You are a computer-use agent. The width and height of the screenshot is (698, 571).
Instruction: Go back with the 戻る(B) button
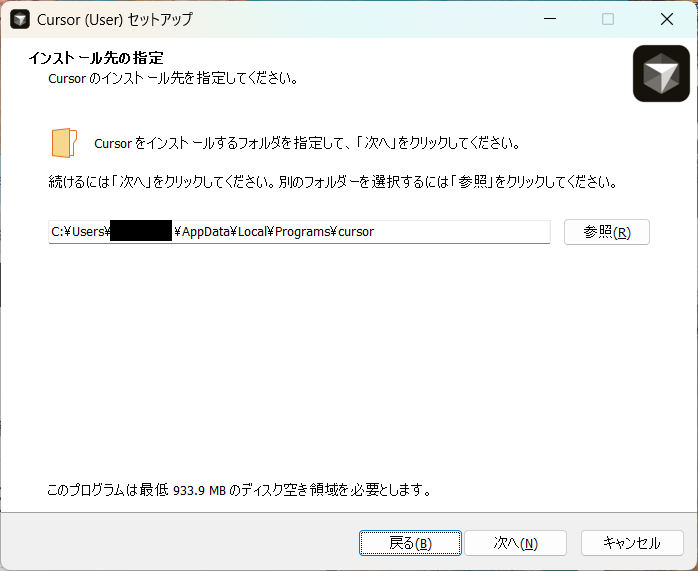pos(410,543)
